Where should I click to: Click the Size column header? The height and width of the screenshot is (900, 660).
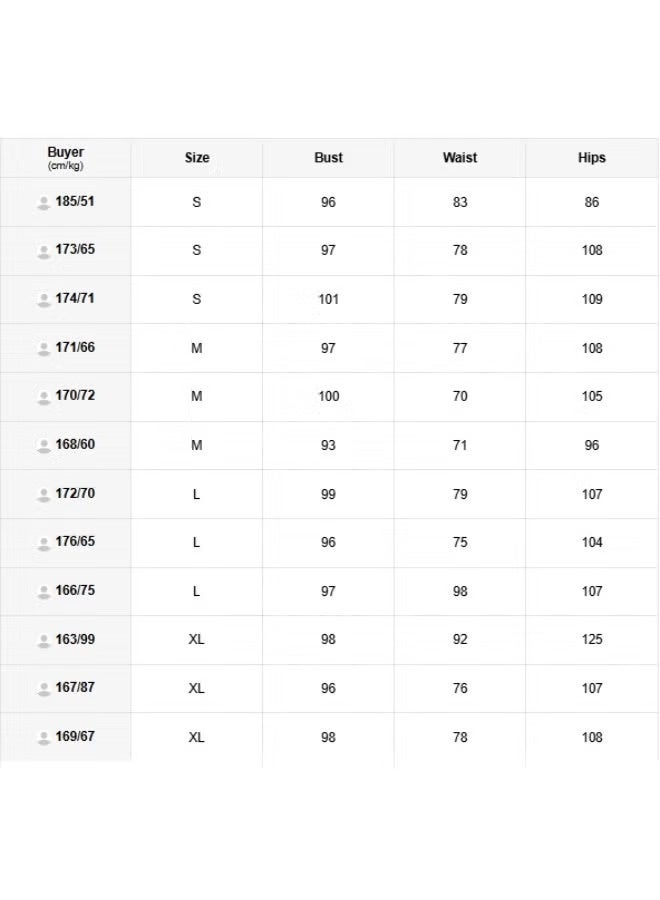197,157
